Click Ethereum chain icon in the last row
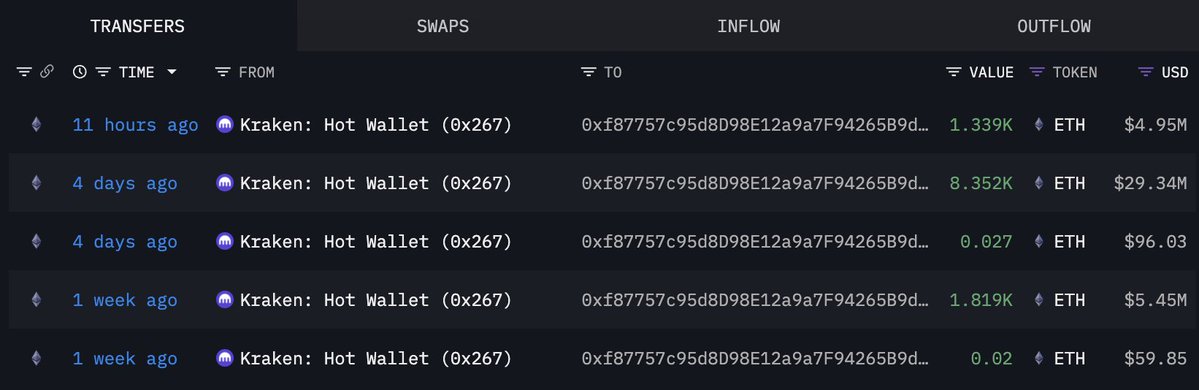This screenshot has height=390, width=1199. [36, 358]
